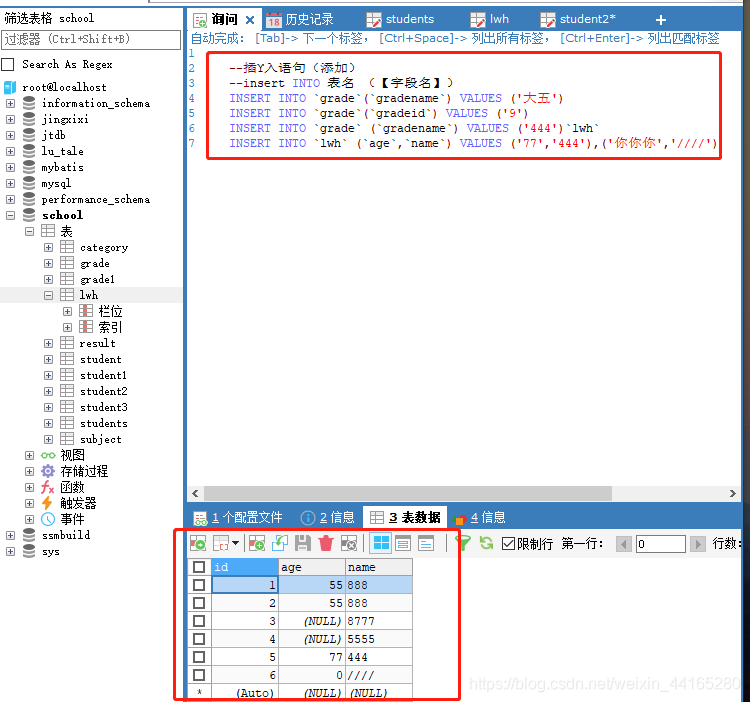Tick the checkbox for row with id 3
The image size is (750, 702).
(x=199, y=621)
